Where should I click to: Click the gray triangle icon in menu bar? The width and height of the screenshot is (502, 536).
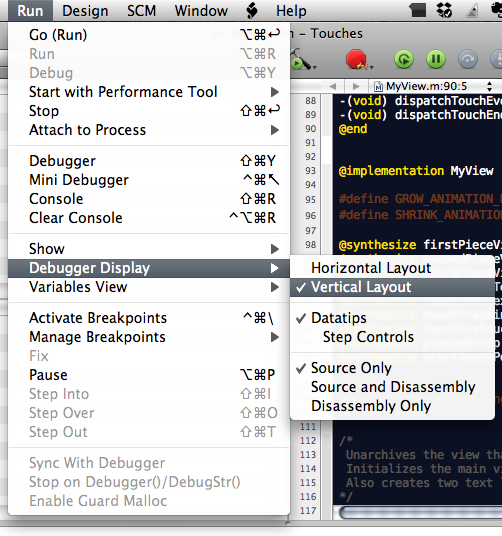pos(472,11)
